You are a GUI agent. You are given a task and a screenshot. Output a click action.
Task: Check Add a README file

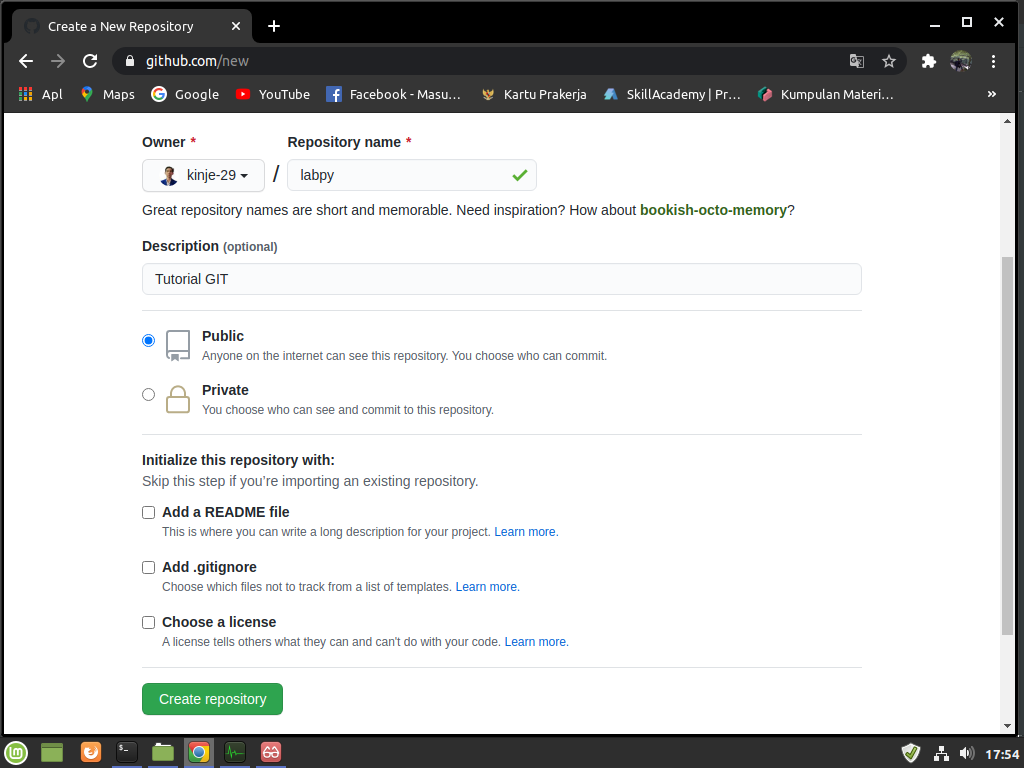pyautogui.click(x=148, y=513)
